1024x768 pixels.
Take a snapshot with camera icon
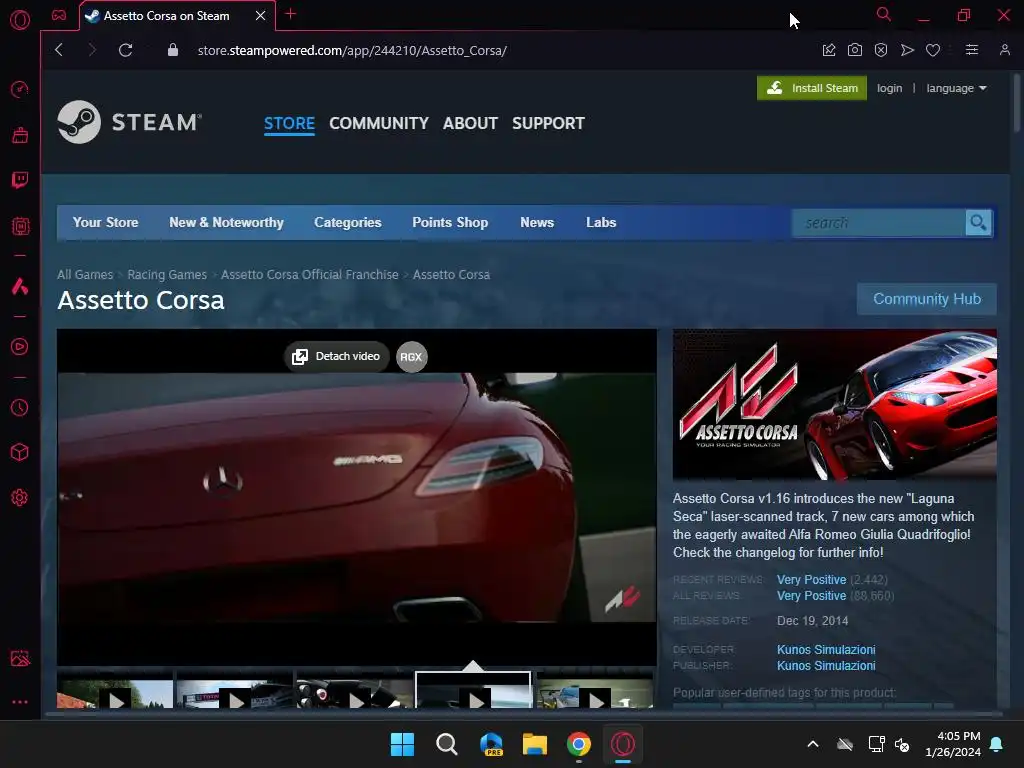(x=855, y=50)
